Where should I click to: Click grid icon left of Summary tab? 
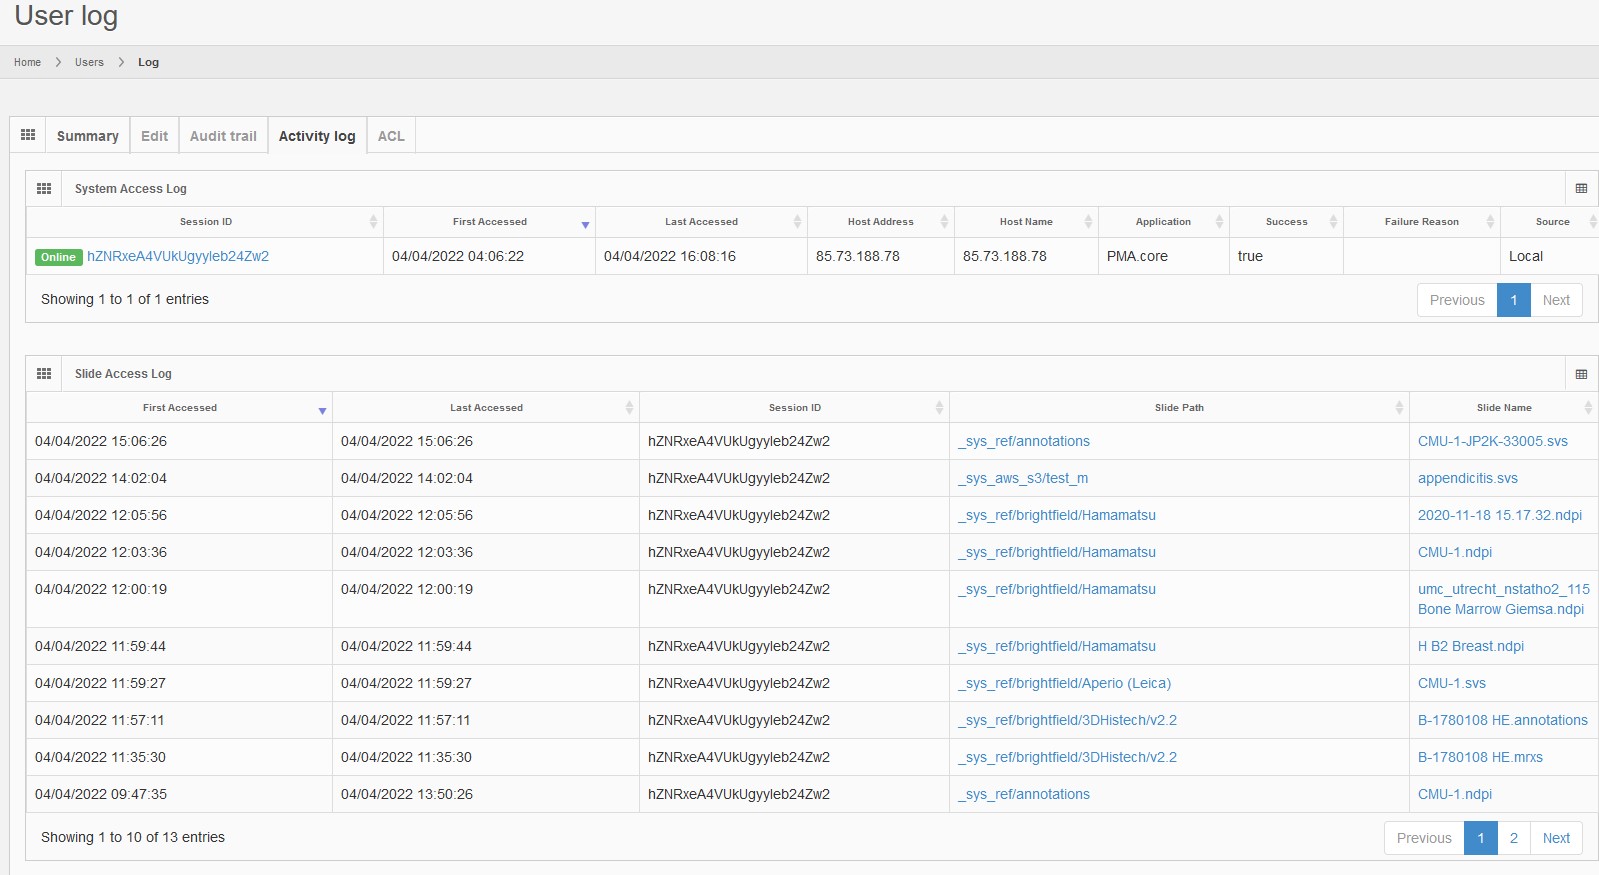[x=28, y=135]
